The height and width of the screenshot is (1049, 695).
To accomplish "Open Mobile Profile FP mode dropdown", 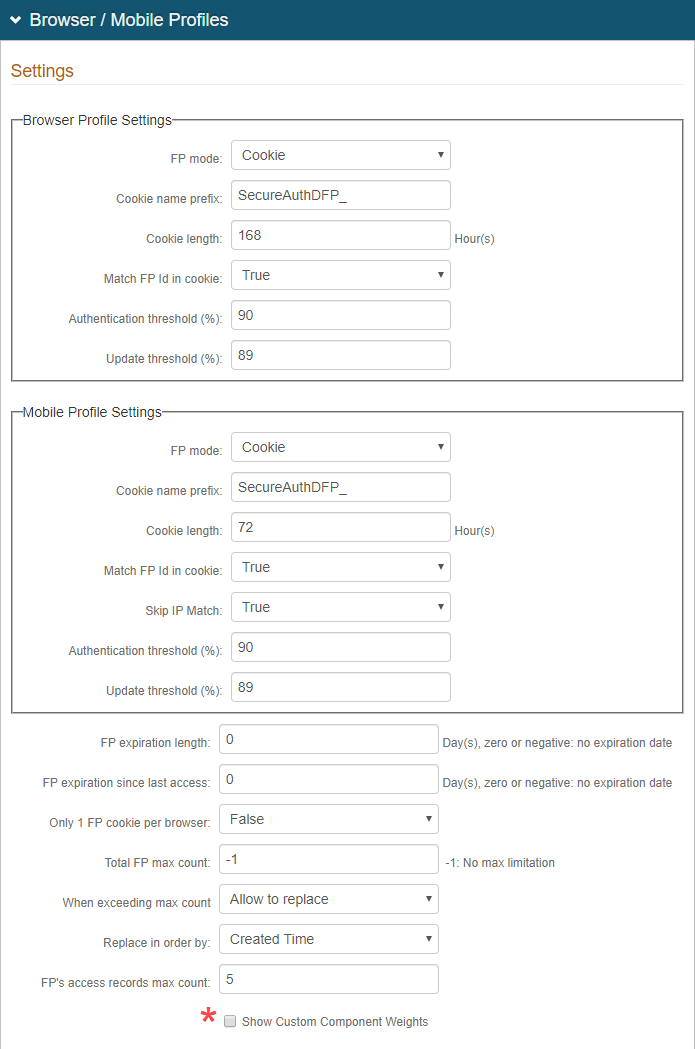I will [x=340, y=447].
